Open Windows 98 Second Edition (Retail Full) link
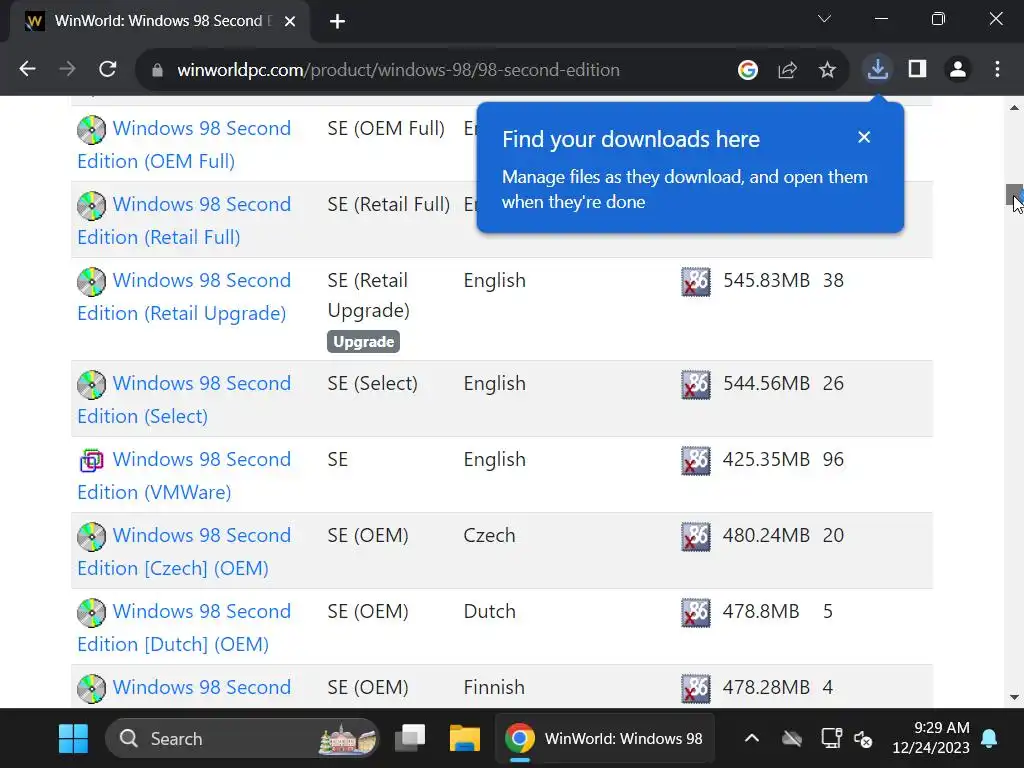The image size is (1024, 768). tap(184, 220)
